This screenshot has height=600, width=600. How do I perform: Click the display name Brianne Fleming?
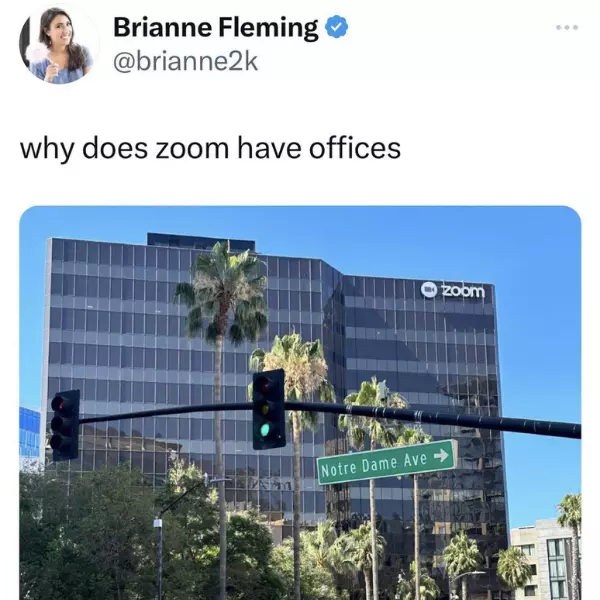click(215, 28)
